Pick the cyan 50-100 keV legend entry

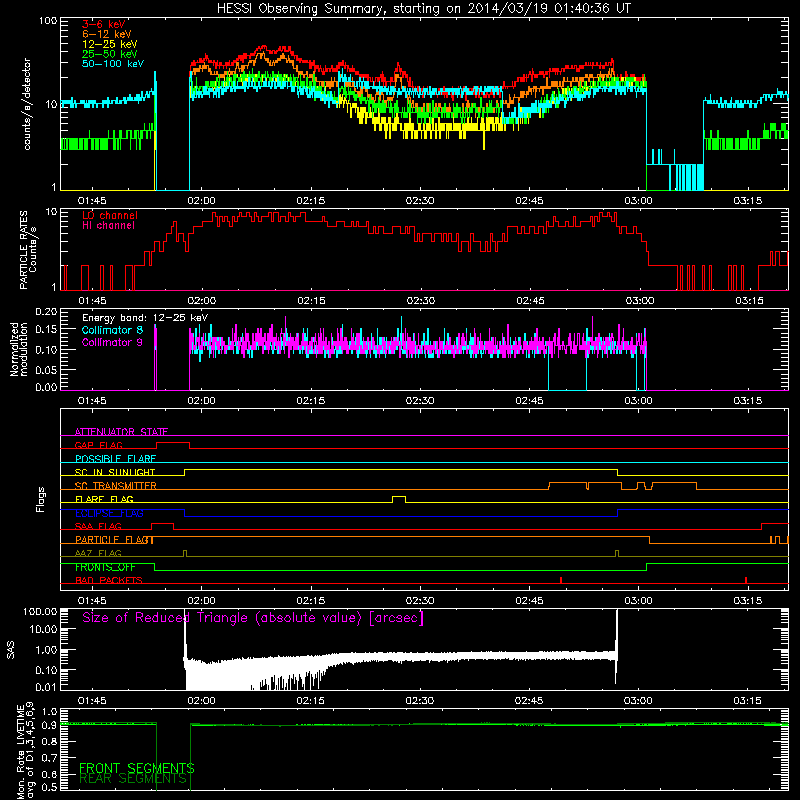pos(113,63)
